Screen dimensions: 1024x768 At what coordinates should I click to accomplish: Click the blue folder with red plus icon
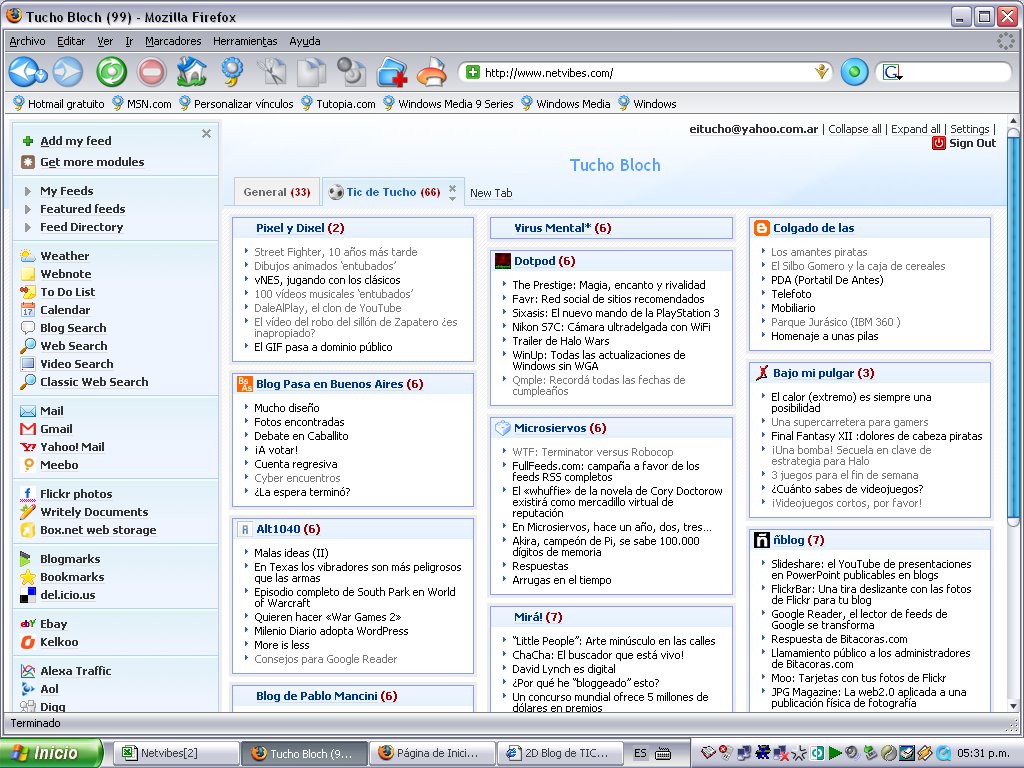(x=392, y=72)
